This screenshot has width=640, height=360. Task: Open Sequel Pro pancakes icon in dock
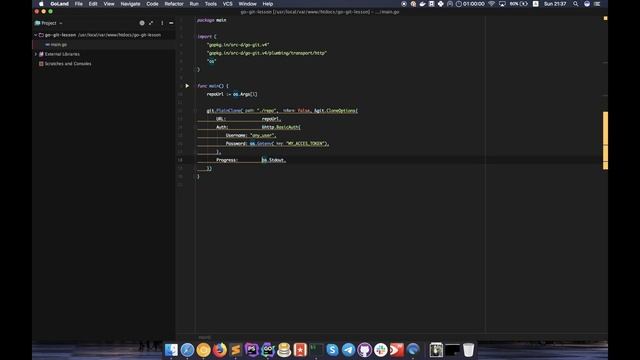[284, 350]
